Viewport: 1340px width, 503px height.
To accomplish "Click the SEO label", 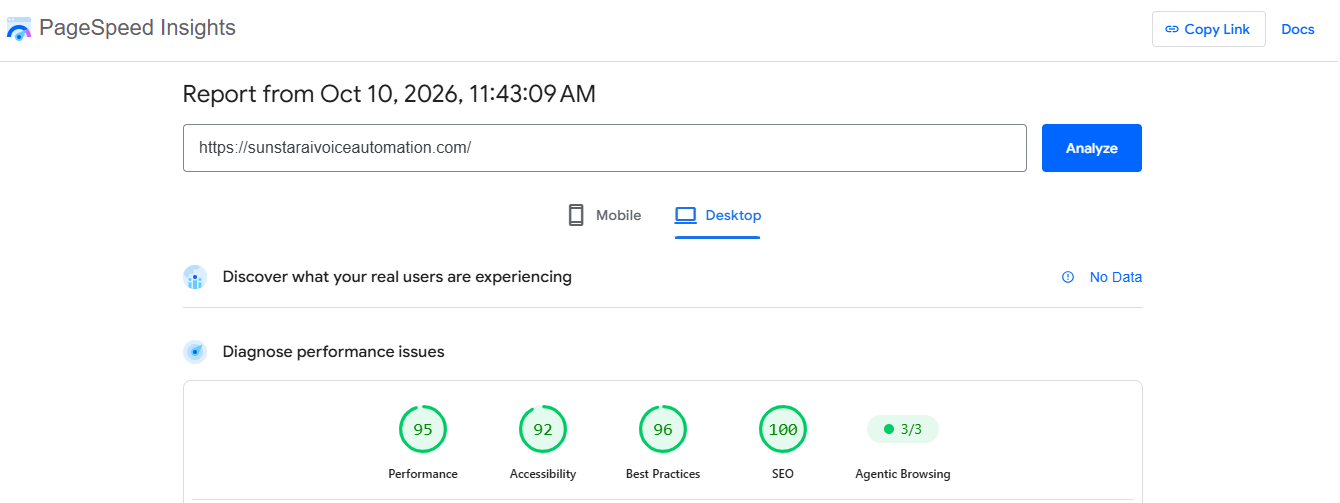I will point(783,474).
